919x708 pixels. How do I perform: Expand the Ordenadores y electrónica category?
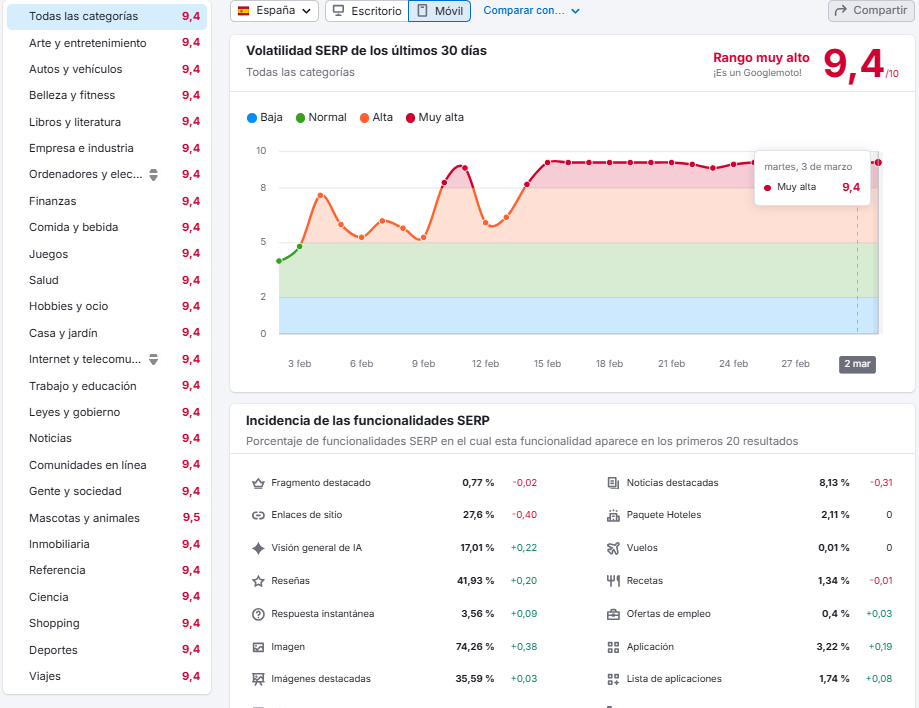(x=153, y=175)
